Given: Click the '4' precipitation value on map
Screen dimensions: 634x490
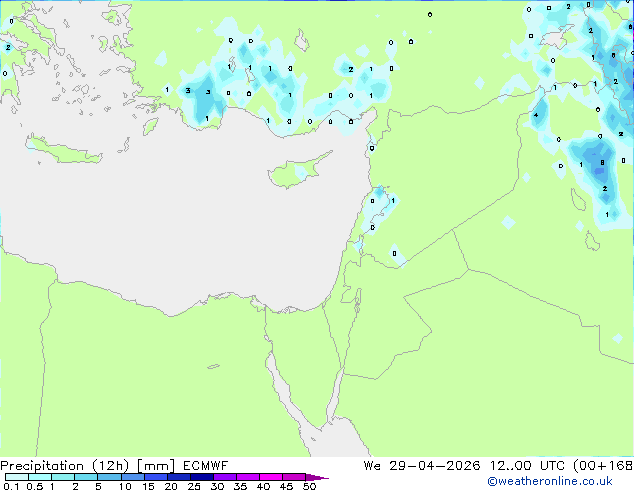Looking at the screenshot, I should [x=536, y=115].
